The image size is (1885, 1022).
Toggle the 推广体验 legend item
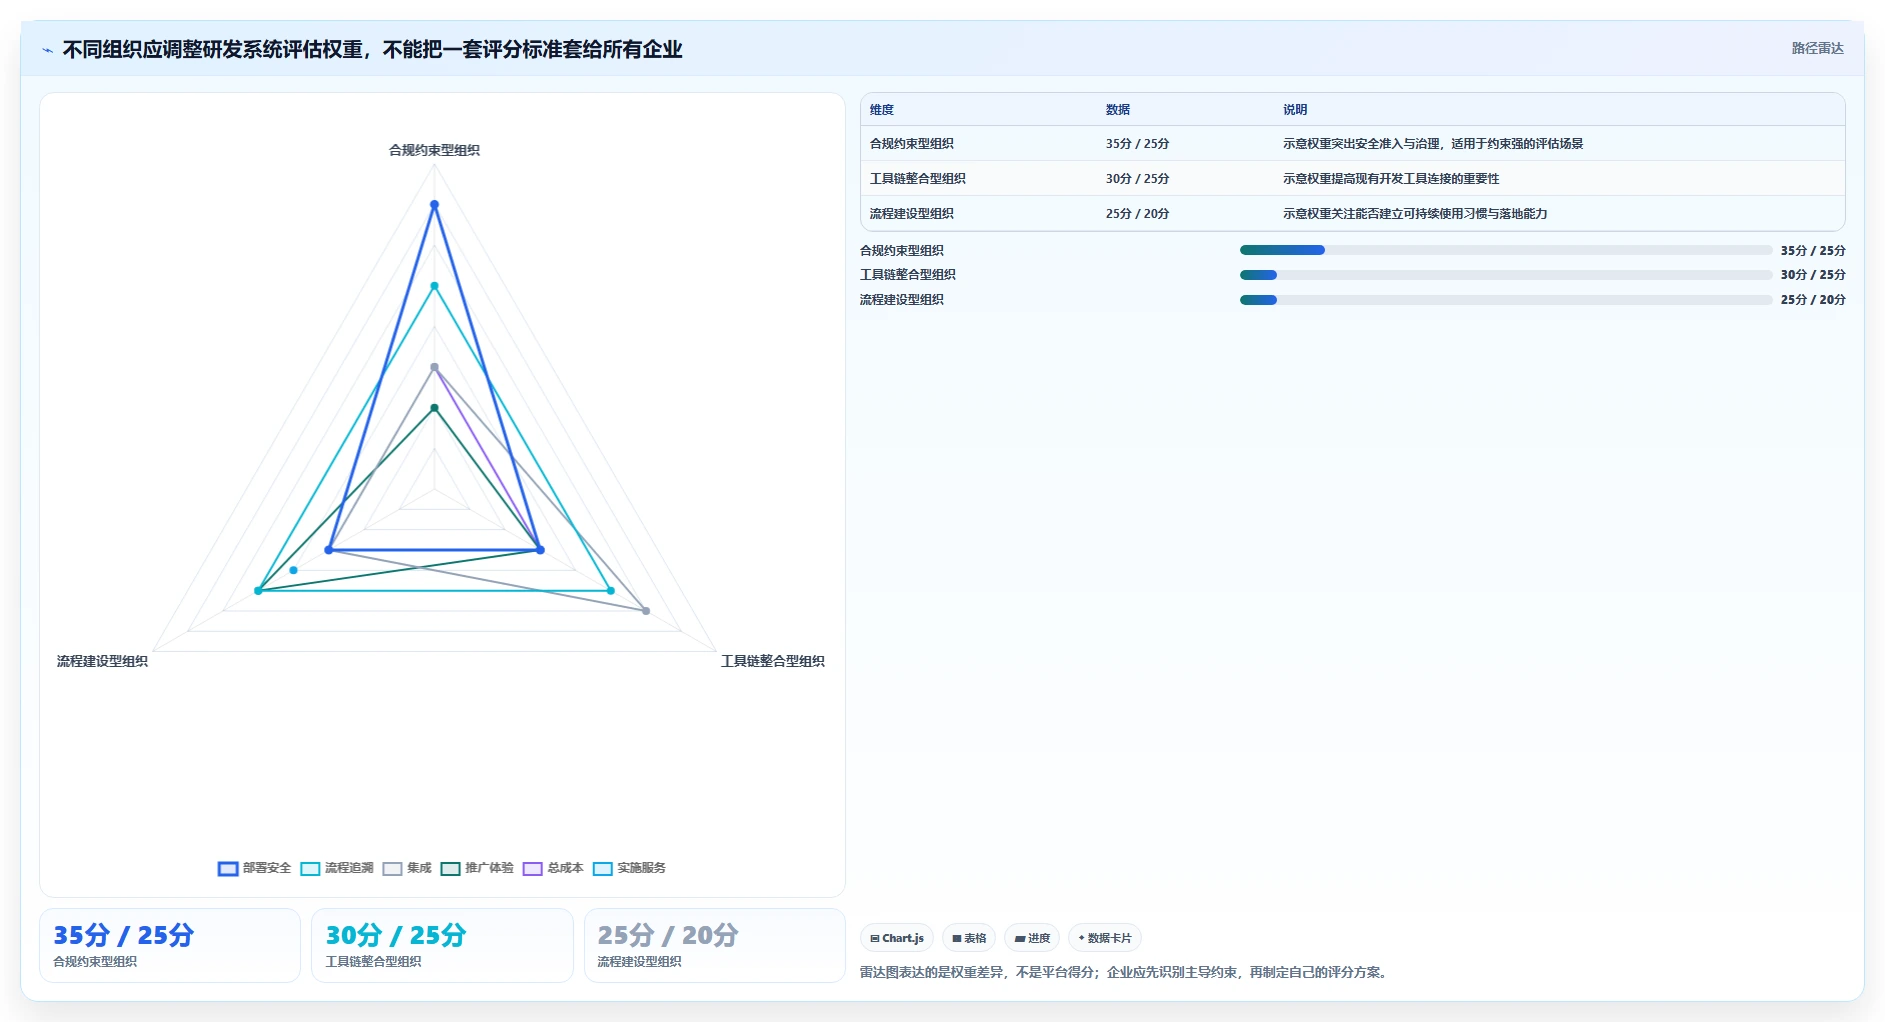tap(477, 868)
